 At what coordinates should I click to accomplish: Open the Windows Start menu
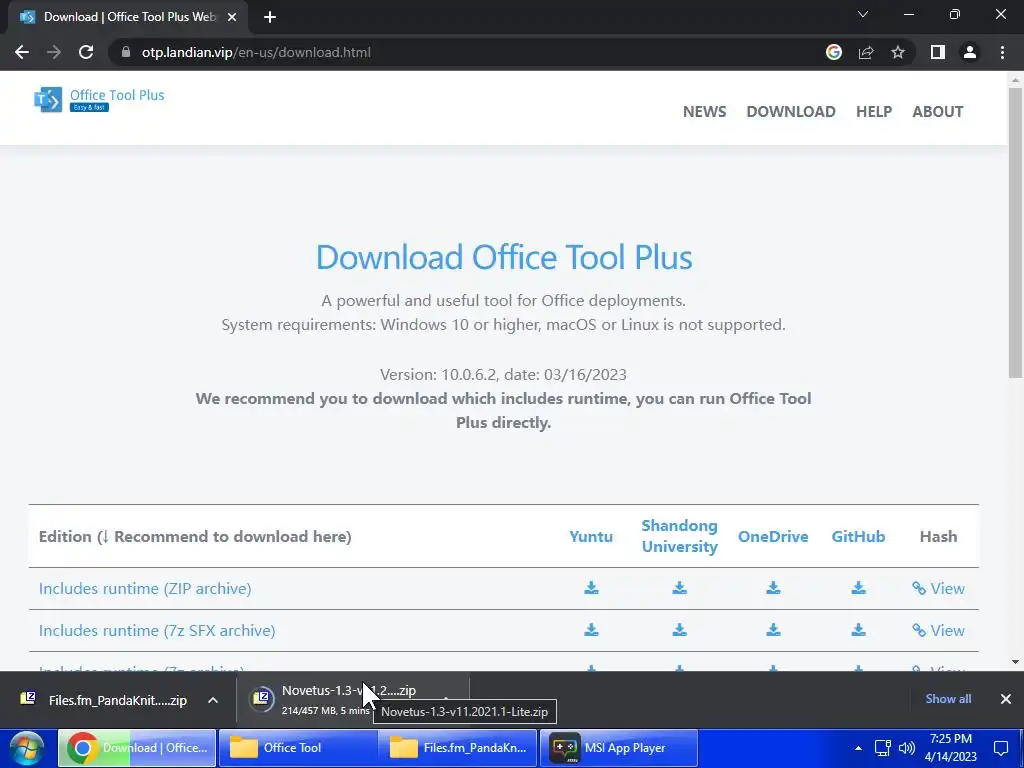point(27,748)
